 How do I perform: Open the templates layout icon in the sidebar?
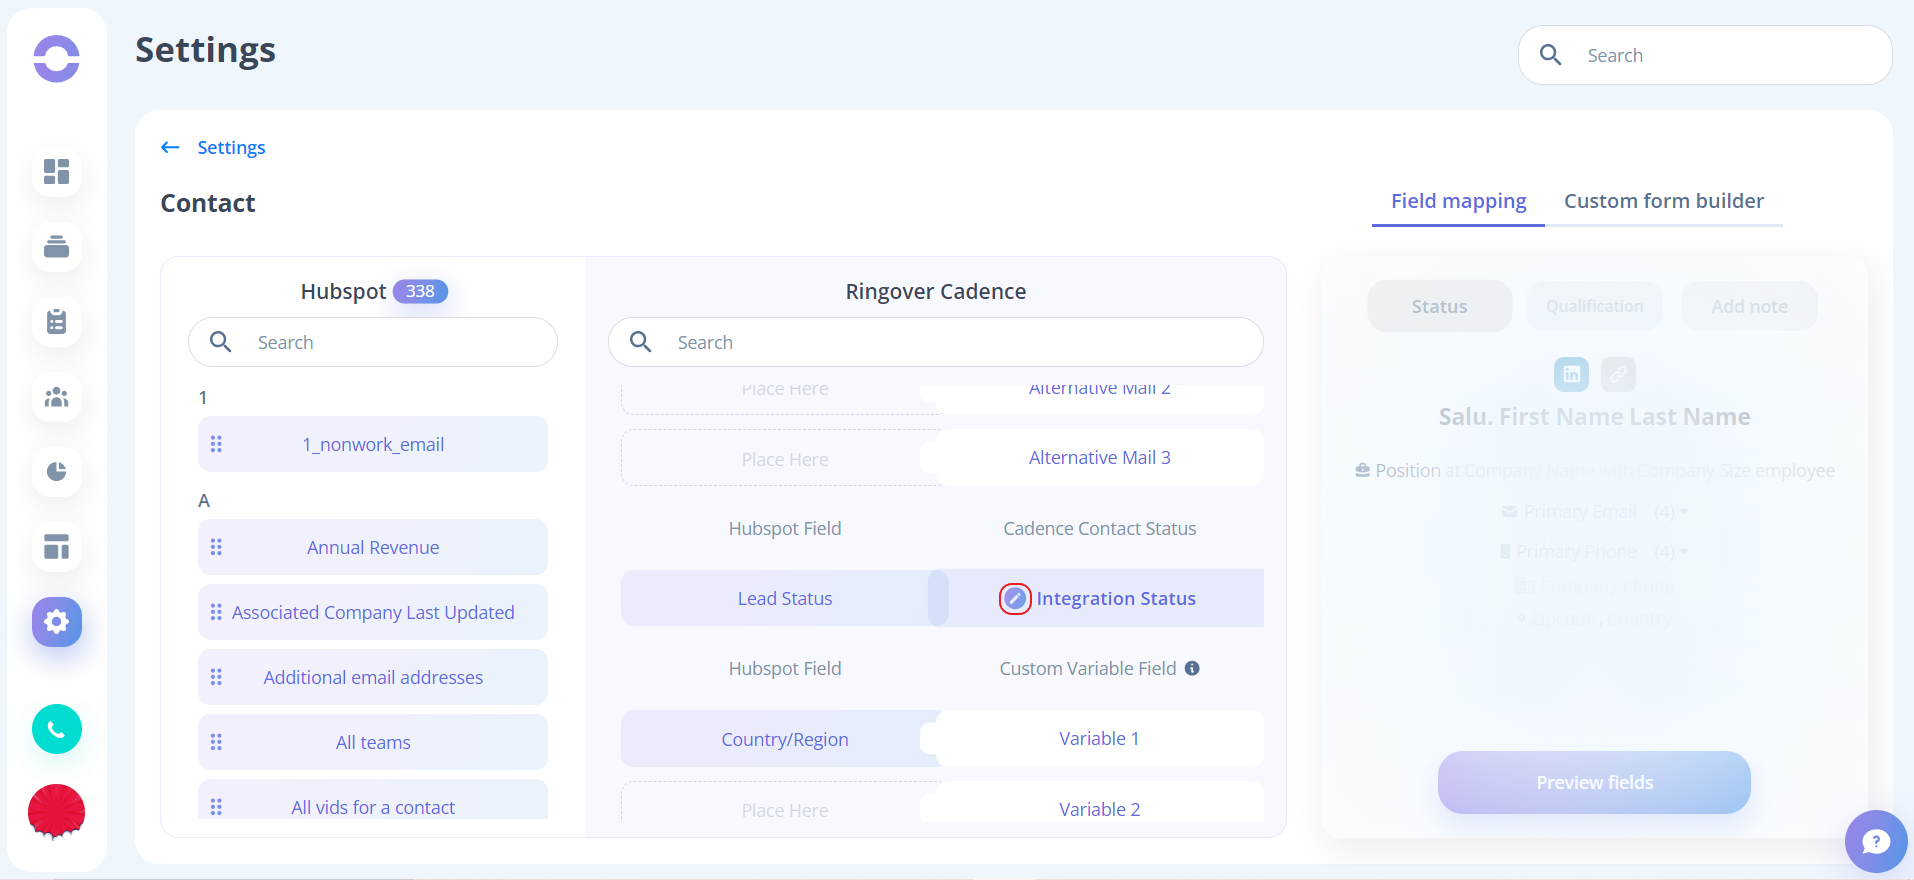pos(57,547)
